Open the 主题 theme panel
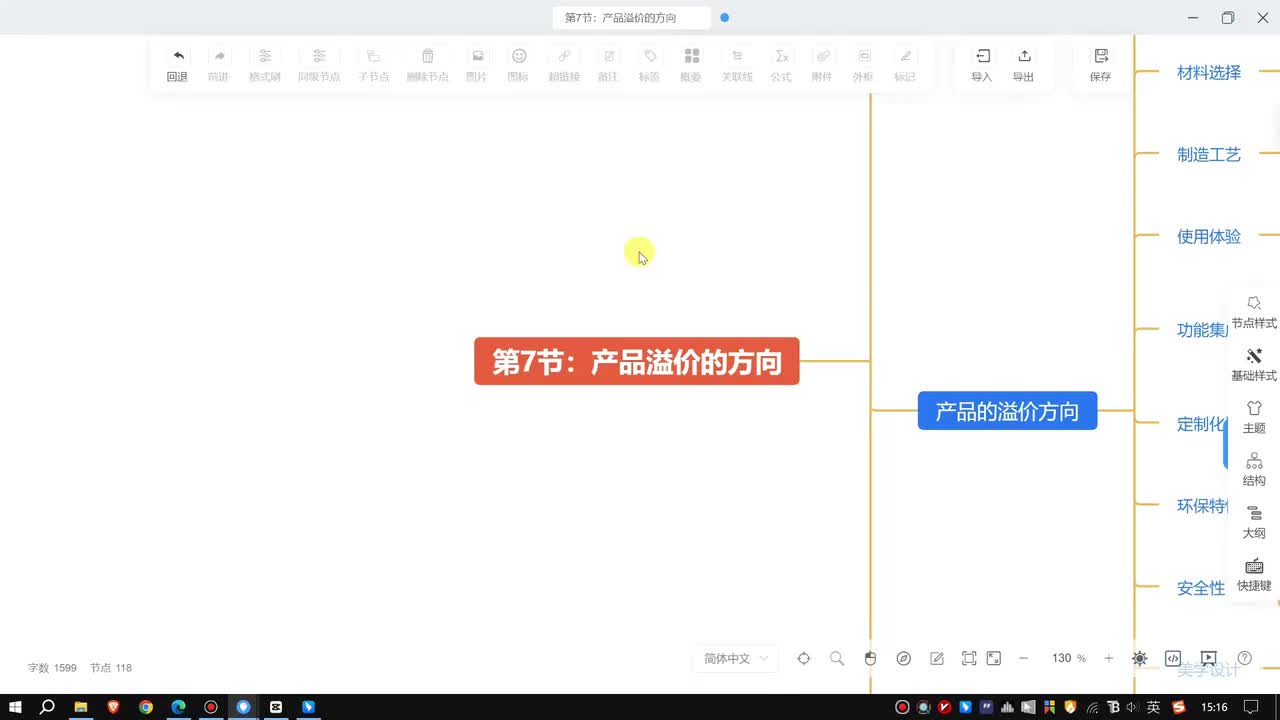 [x=1254, y=416]
